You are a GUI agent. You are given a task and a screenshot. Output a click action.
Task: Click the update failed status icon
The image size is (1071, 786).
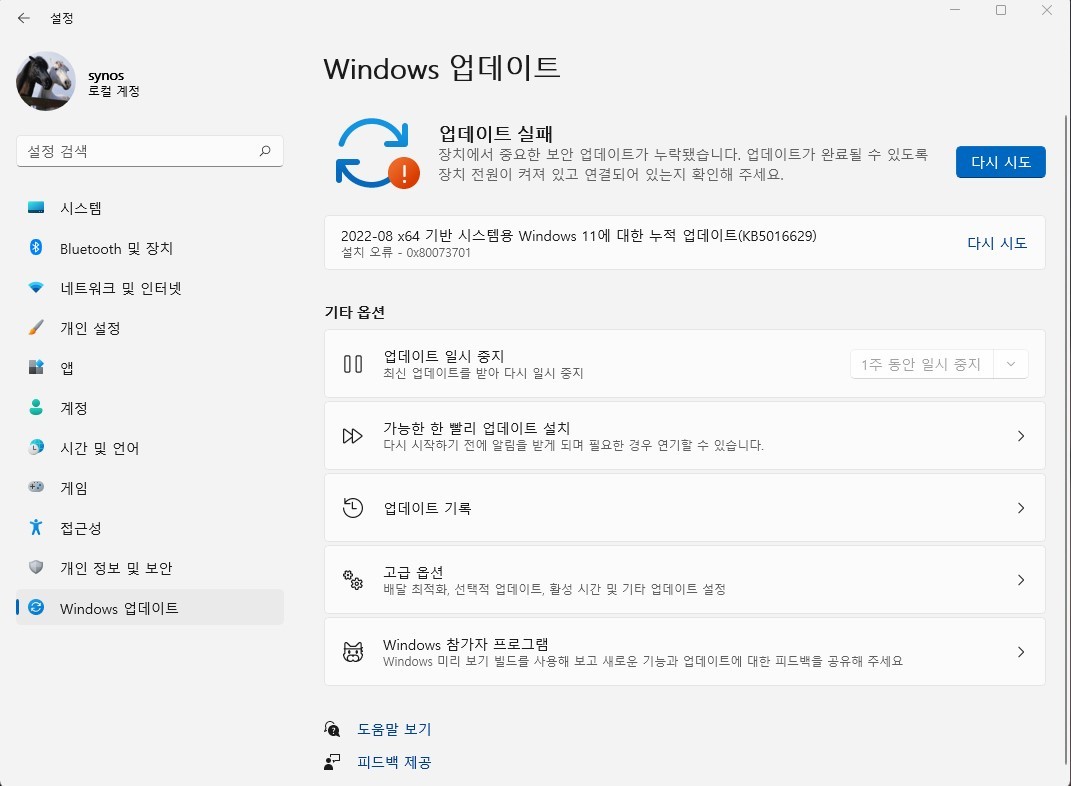coord(376,154)
